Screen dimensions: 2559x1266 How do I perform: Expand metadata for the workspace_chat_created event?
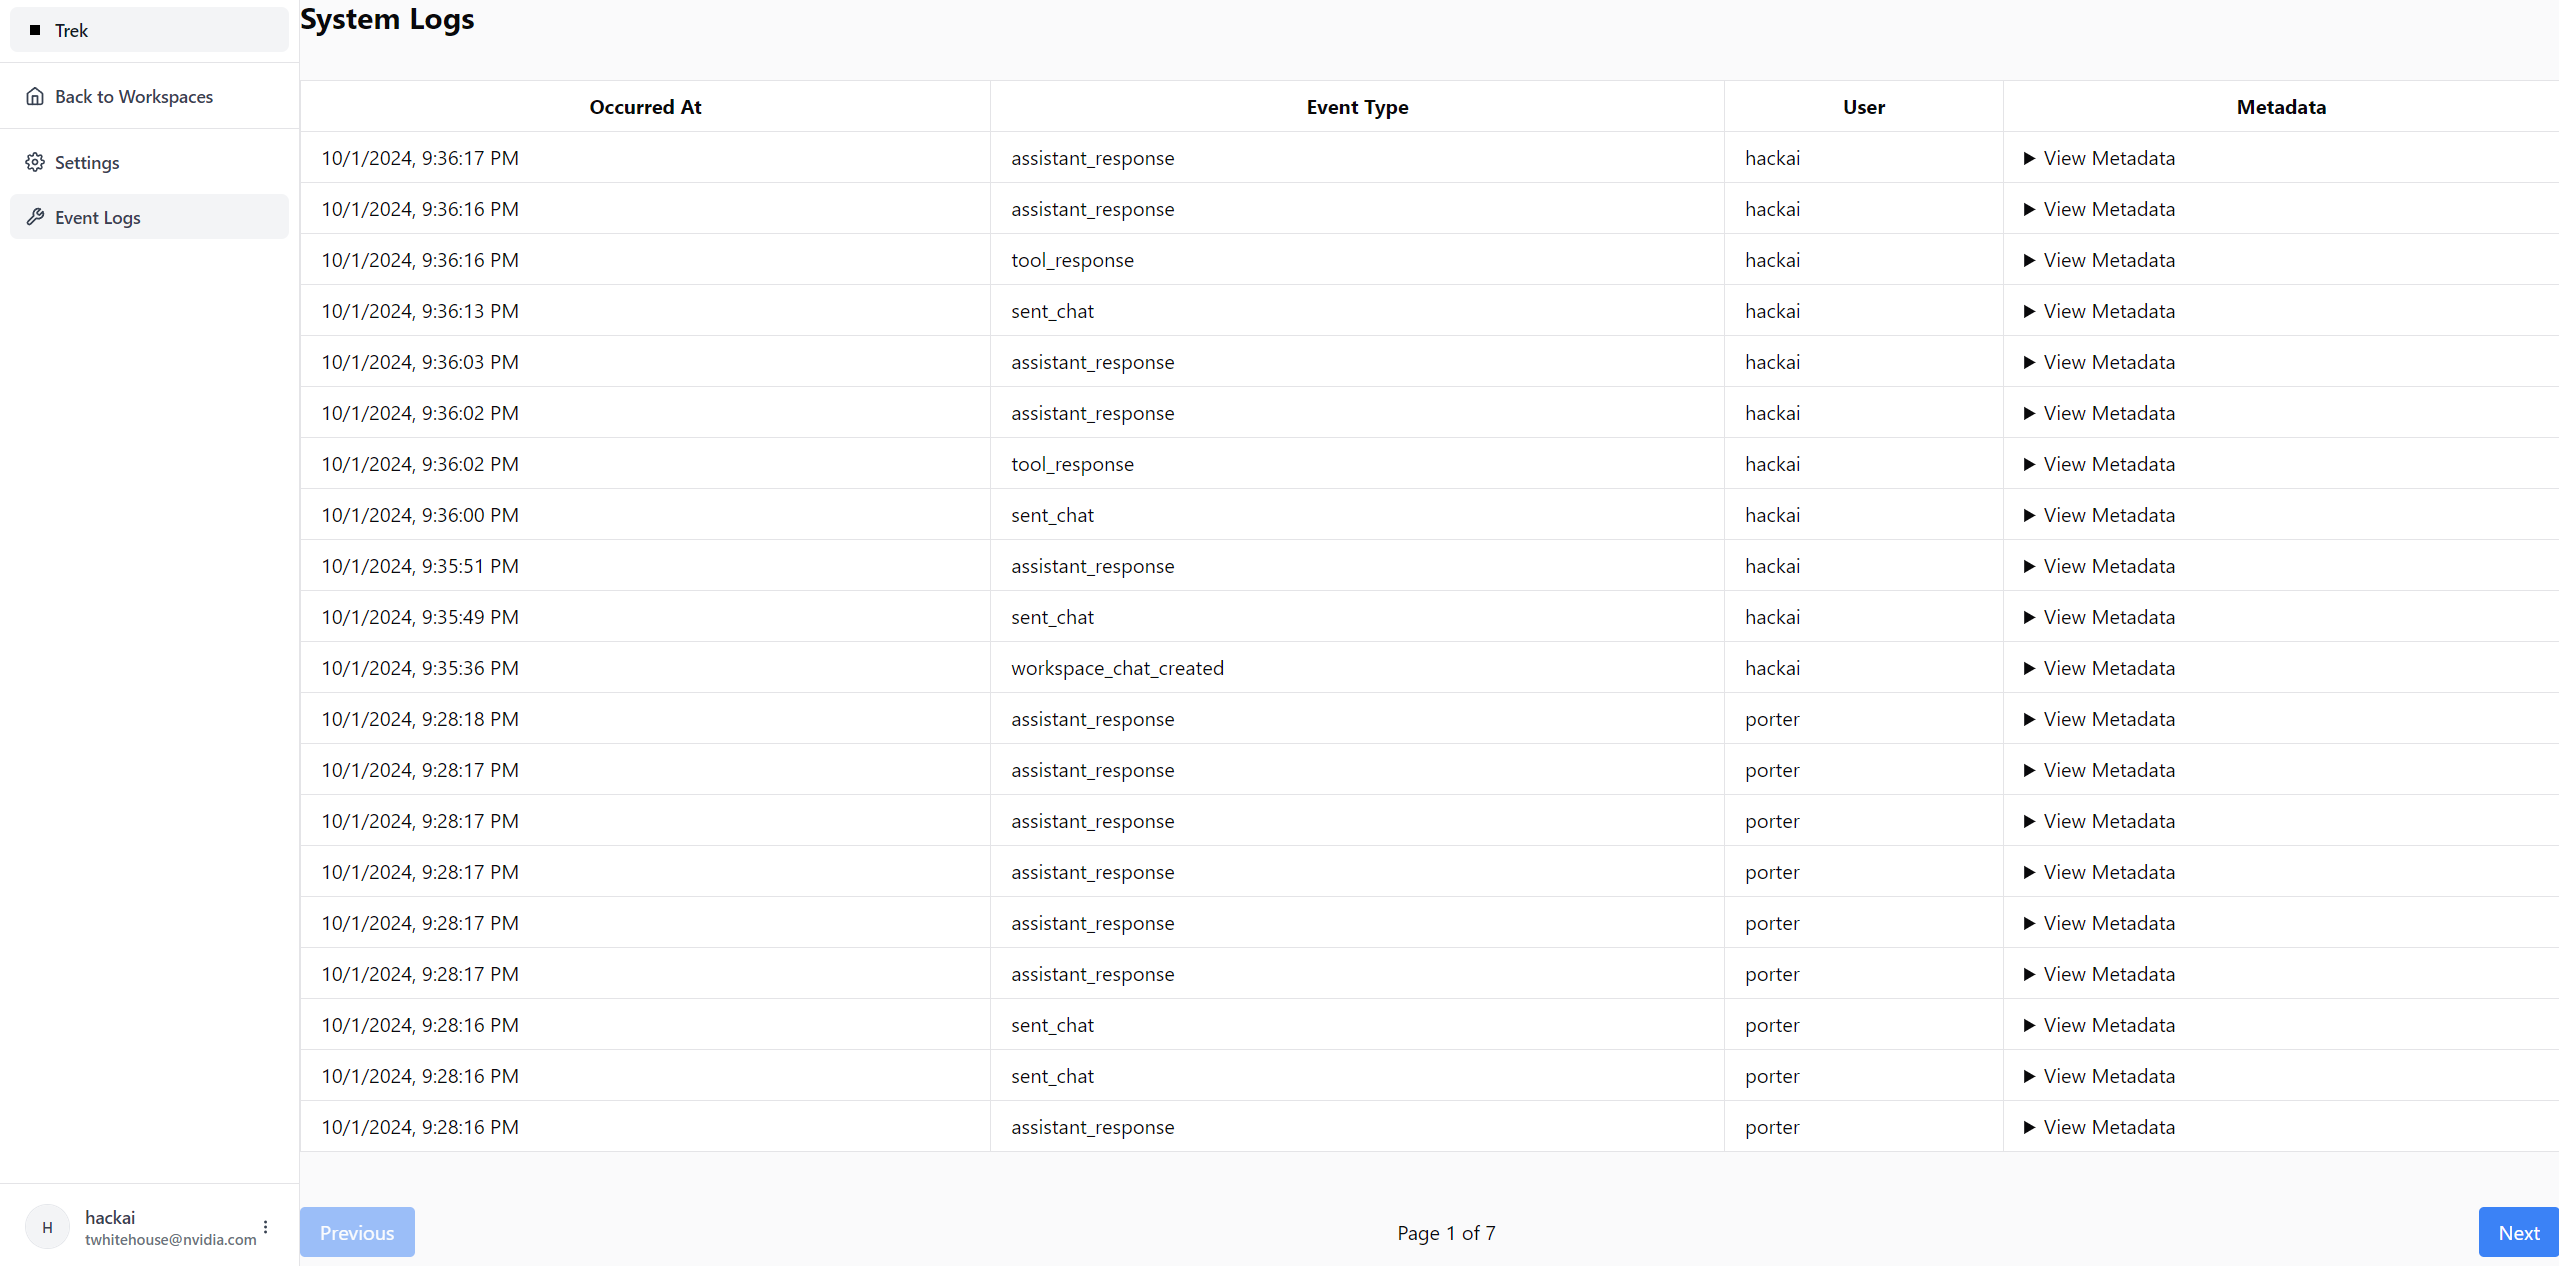click(x=2099, y=668)
